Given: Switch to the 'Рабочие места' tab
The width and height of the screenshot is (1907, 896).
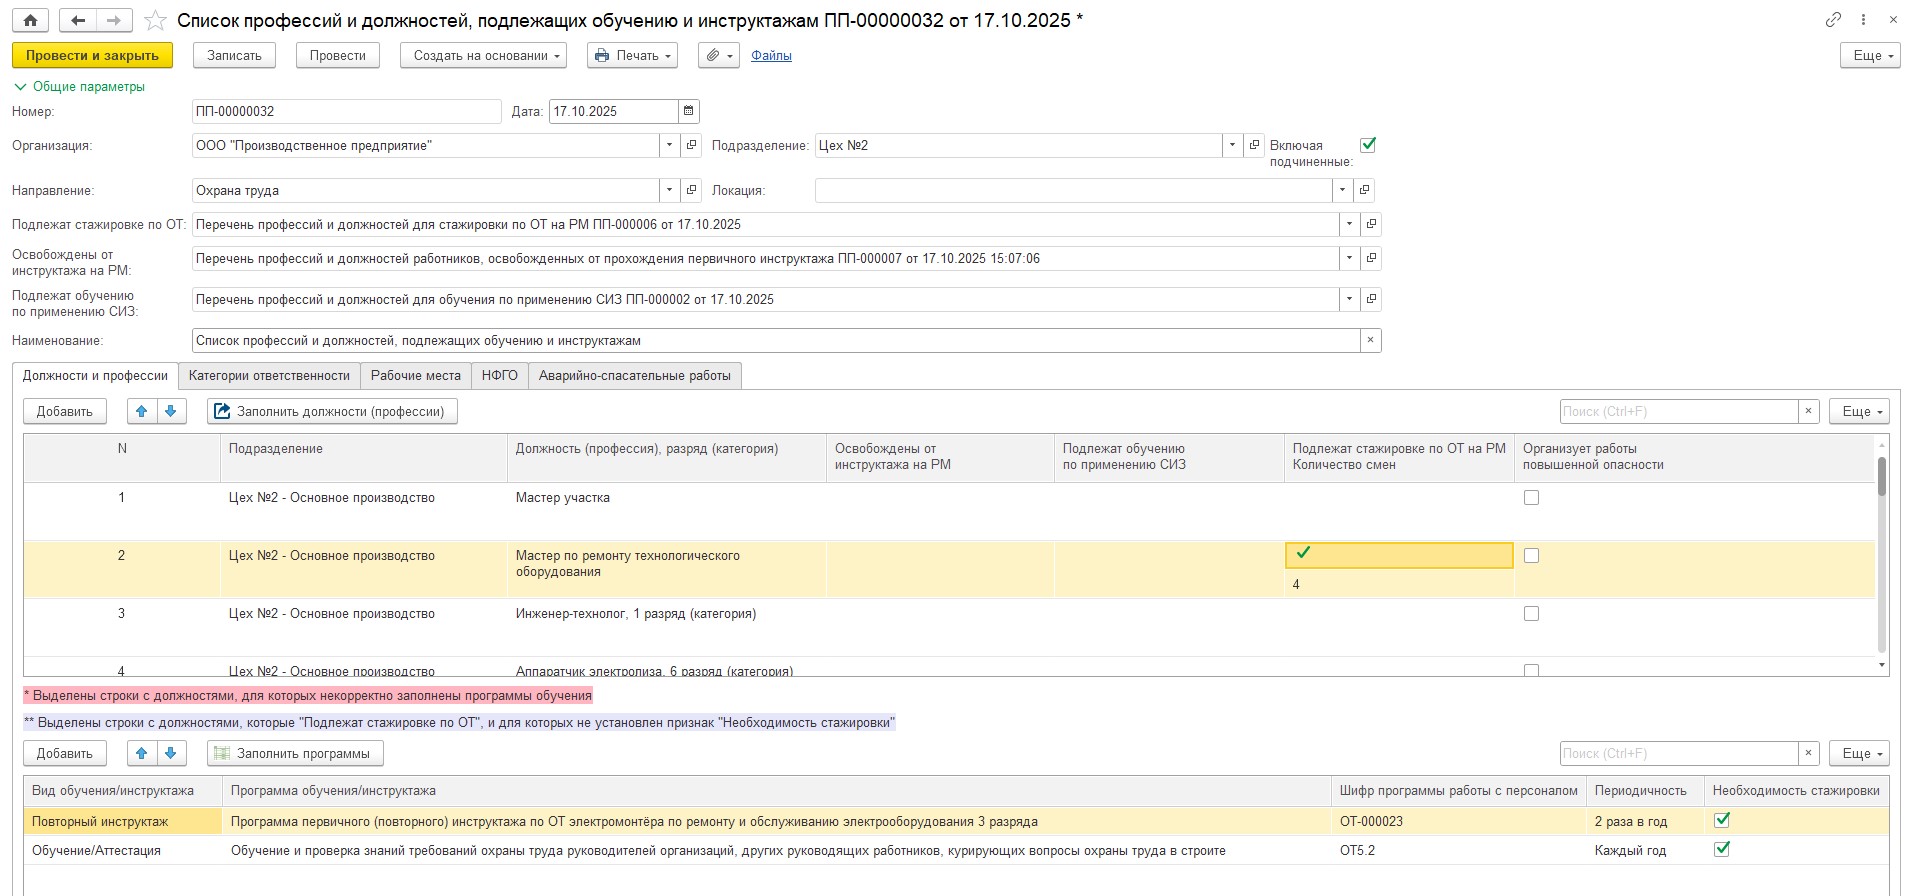Looking at the screenshot, I should (x=415, y=376).
